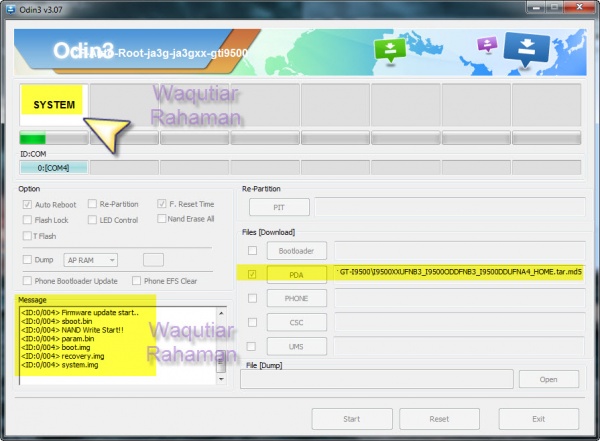600x441 pixels.
Task: Click the 0:[COM4] port field
Action: coord(54,168)
